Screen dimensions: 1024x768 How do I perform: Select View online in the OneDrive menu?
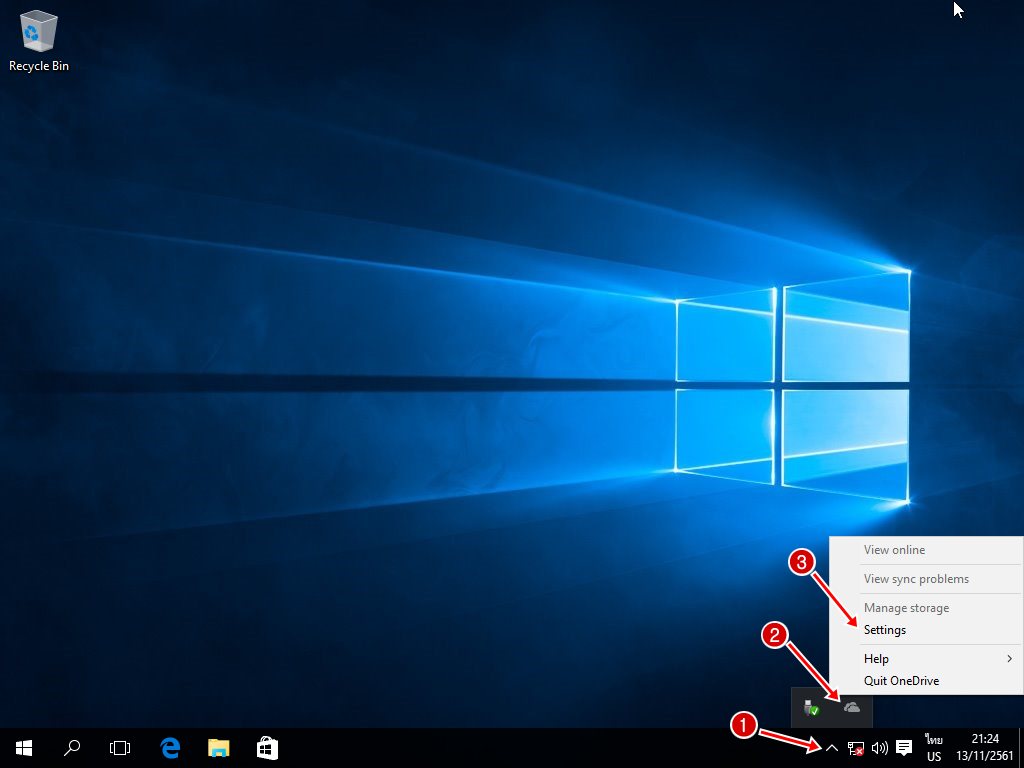(x=894, y=550)
